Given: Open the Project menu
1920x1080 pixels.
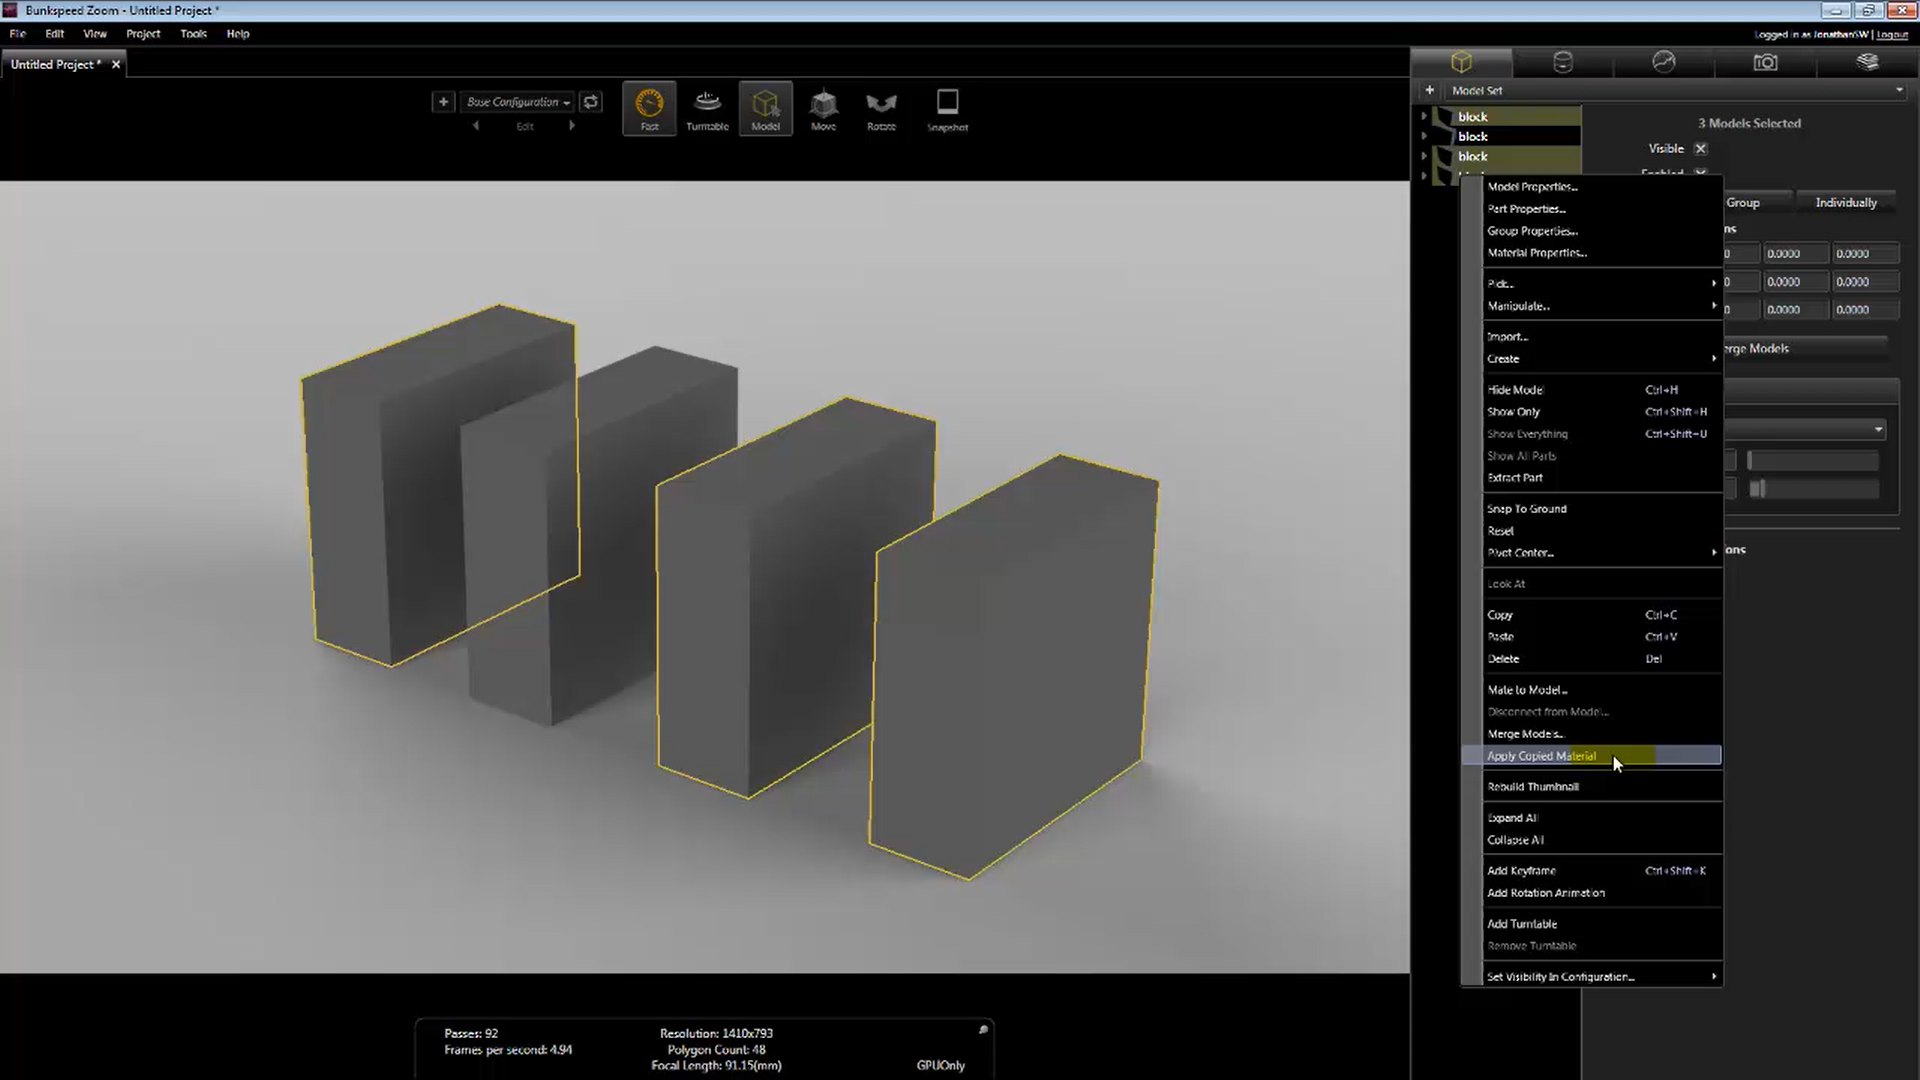Looking at the screenshot, I should 143,34.
